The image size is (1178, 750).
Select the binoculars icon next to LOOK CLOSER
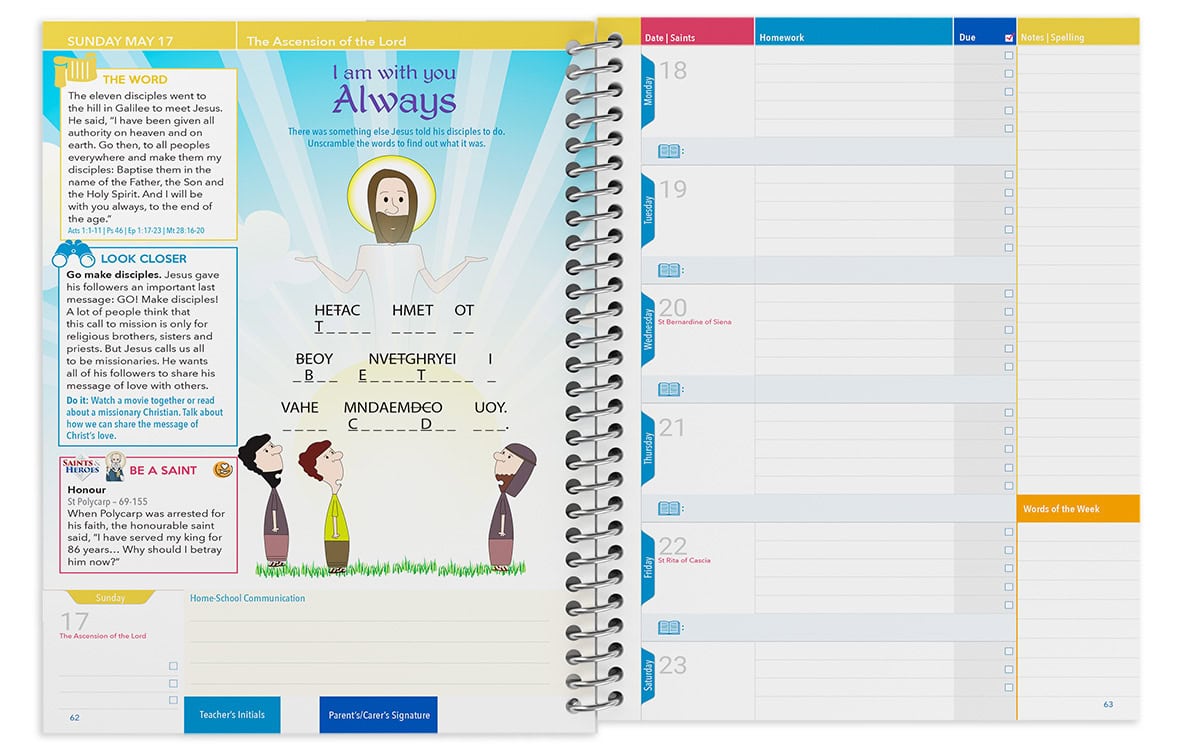(70, 255)
